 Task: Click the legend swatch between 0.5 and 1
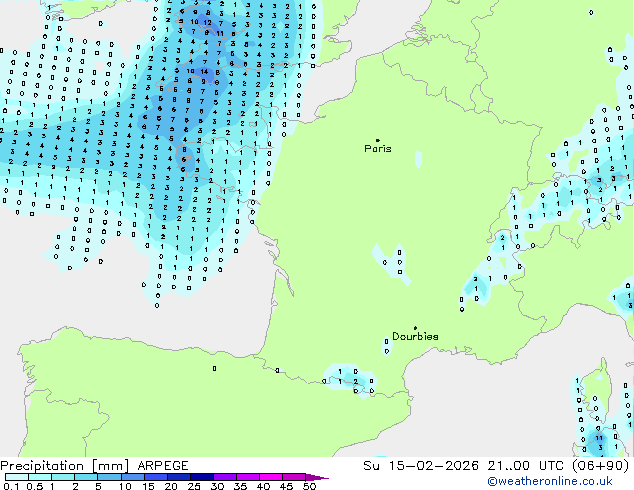click(40, 477)
